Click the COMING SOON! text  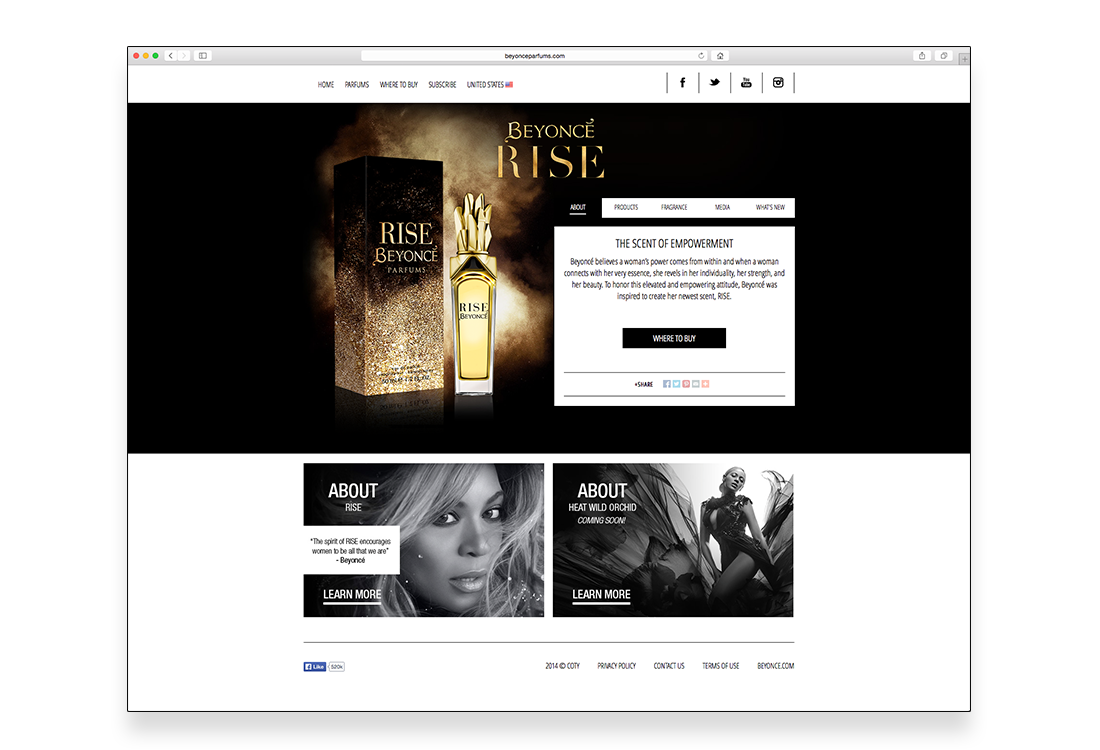[x=601, y=521]
